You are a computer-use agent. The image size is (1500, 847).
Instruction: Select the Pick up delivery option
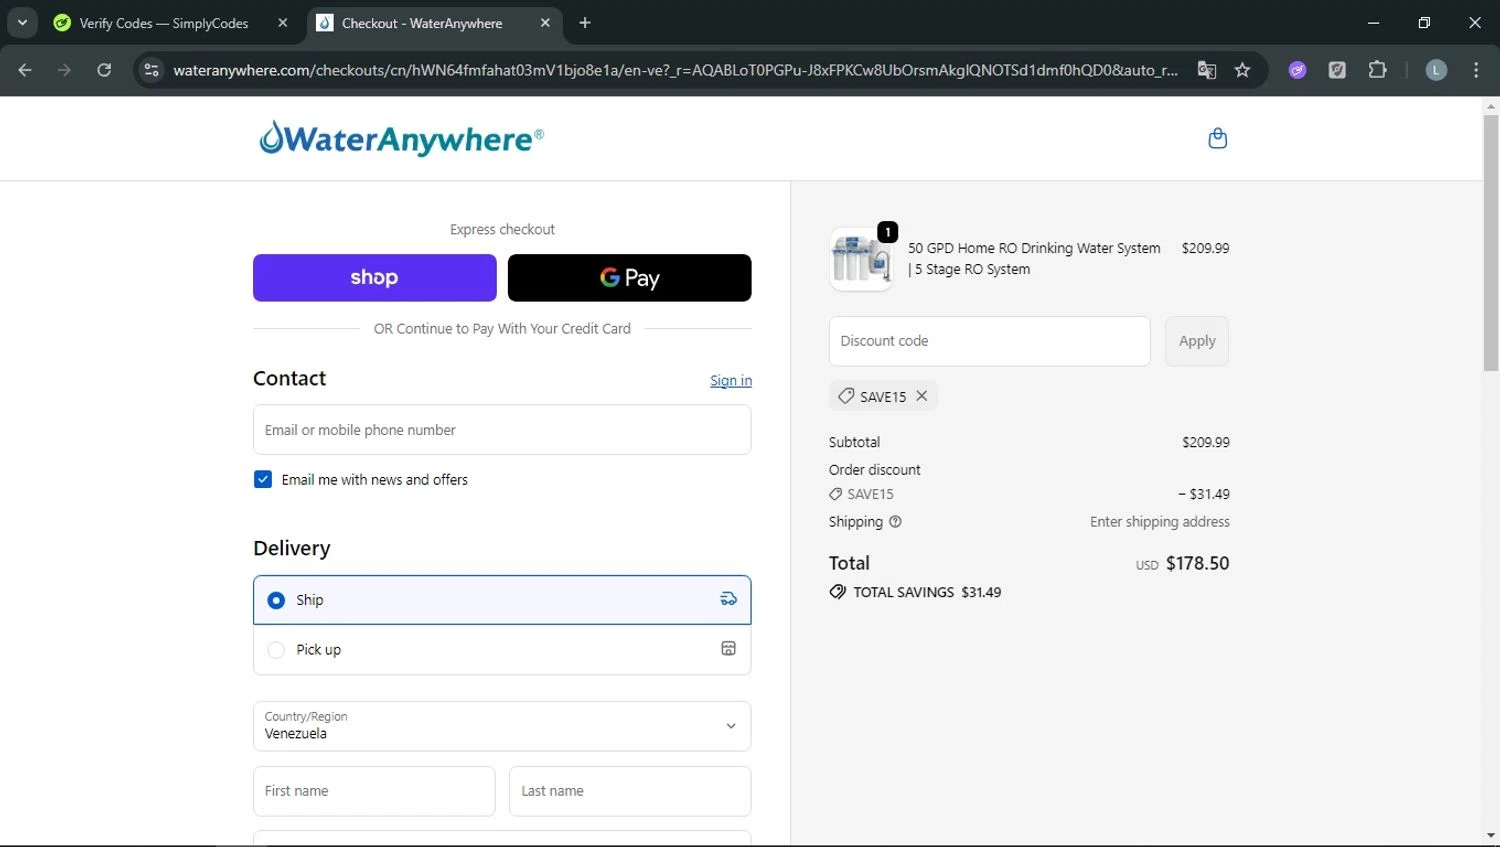point(502,650)
